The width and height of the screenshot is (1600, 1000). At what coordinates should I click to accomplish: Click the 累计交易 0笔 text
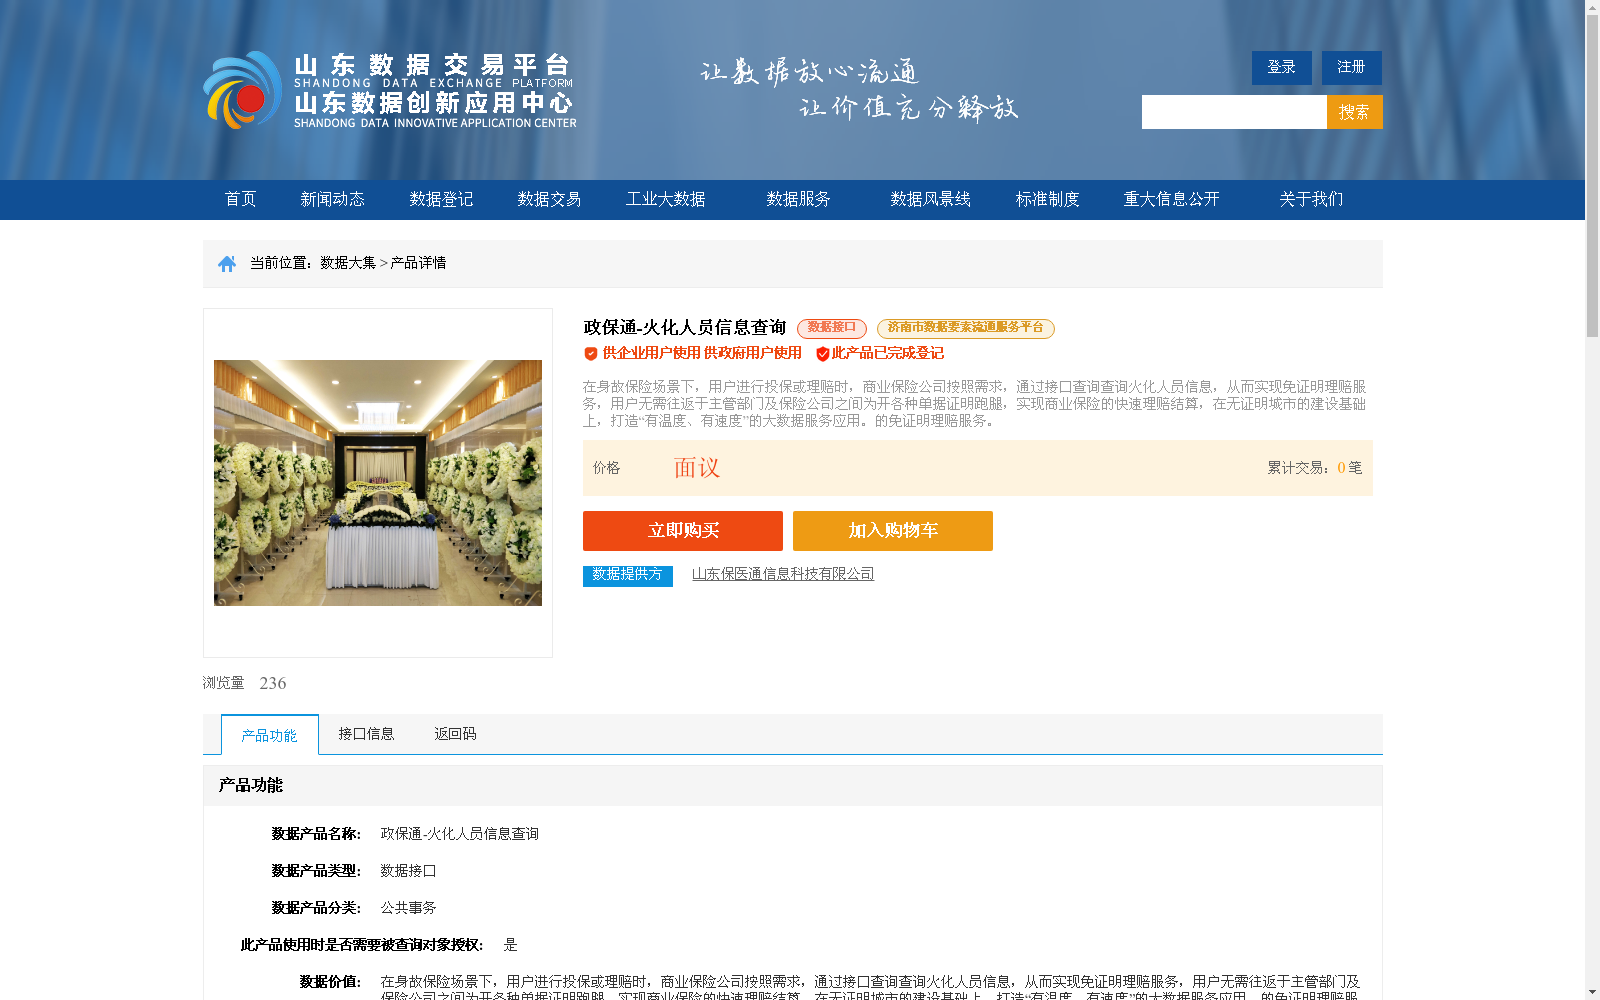pos(1315,468)
